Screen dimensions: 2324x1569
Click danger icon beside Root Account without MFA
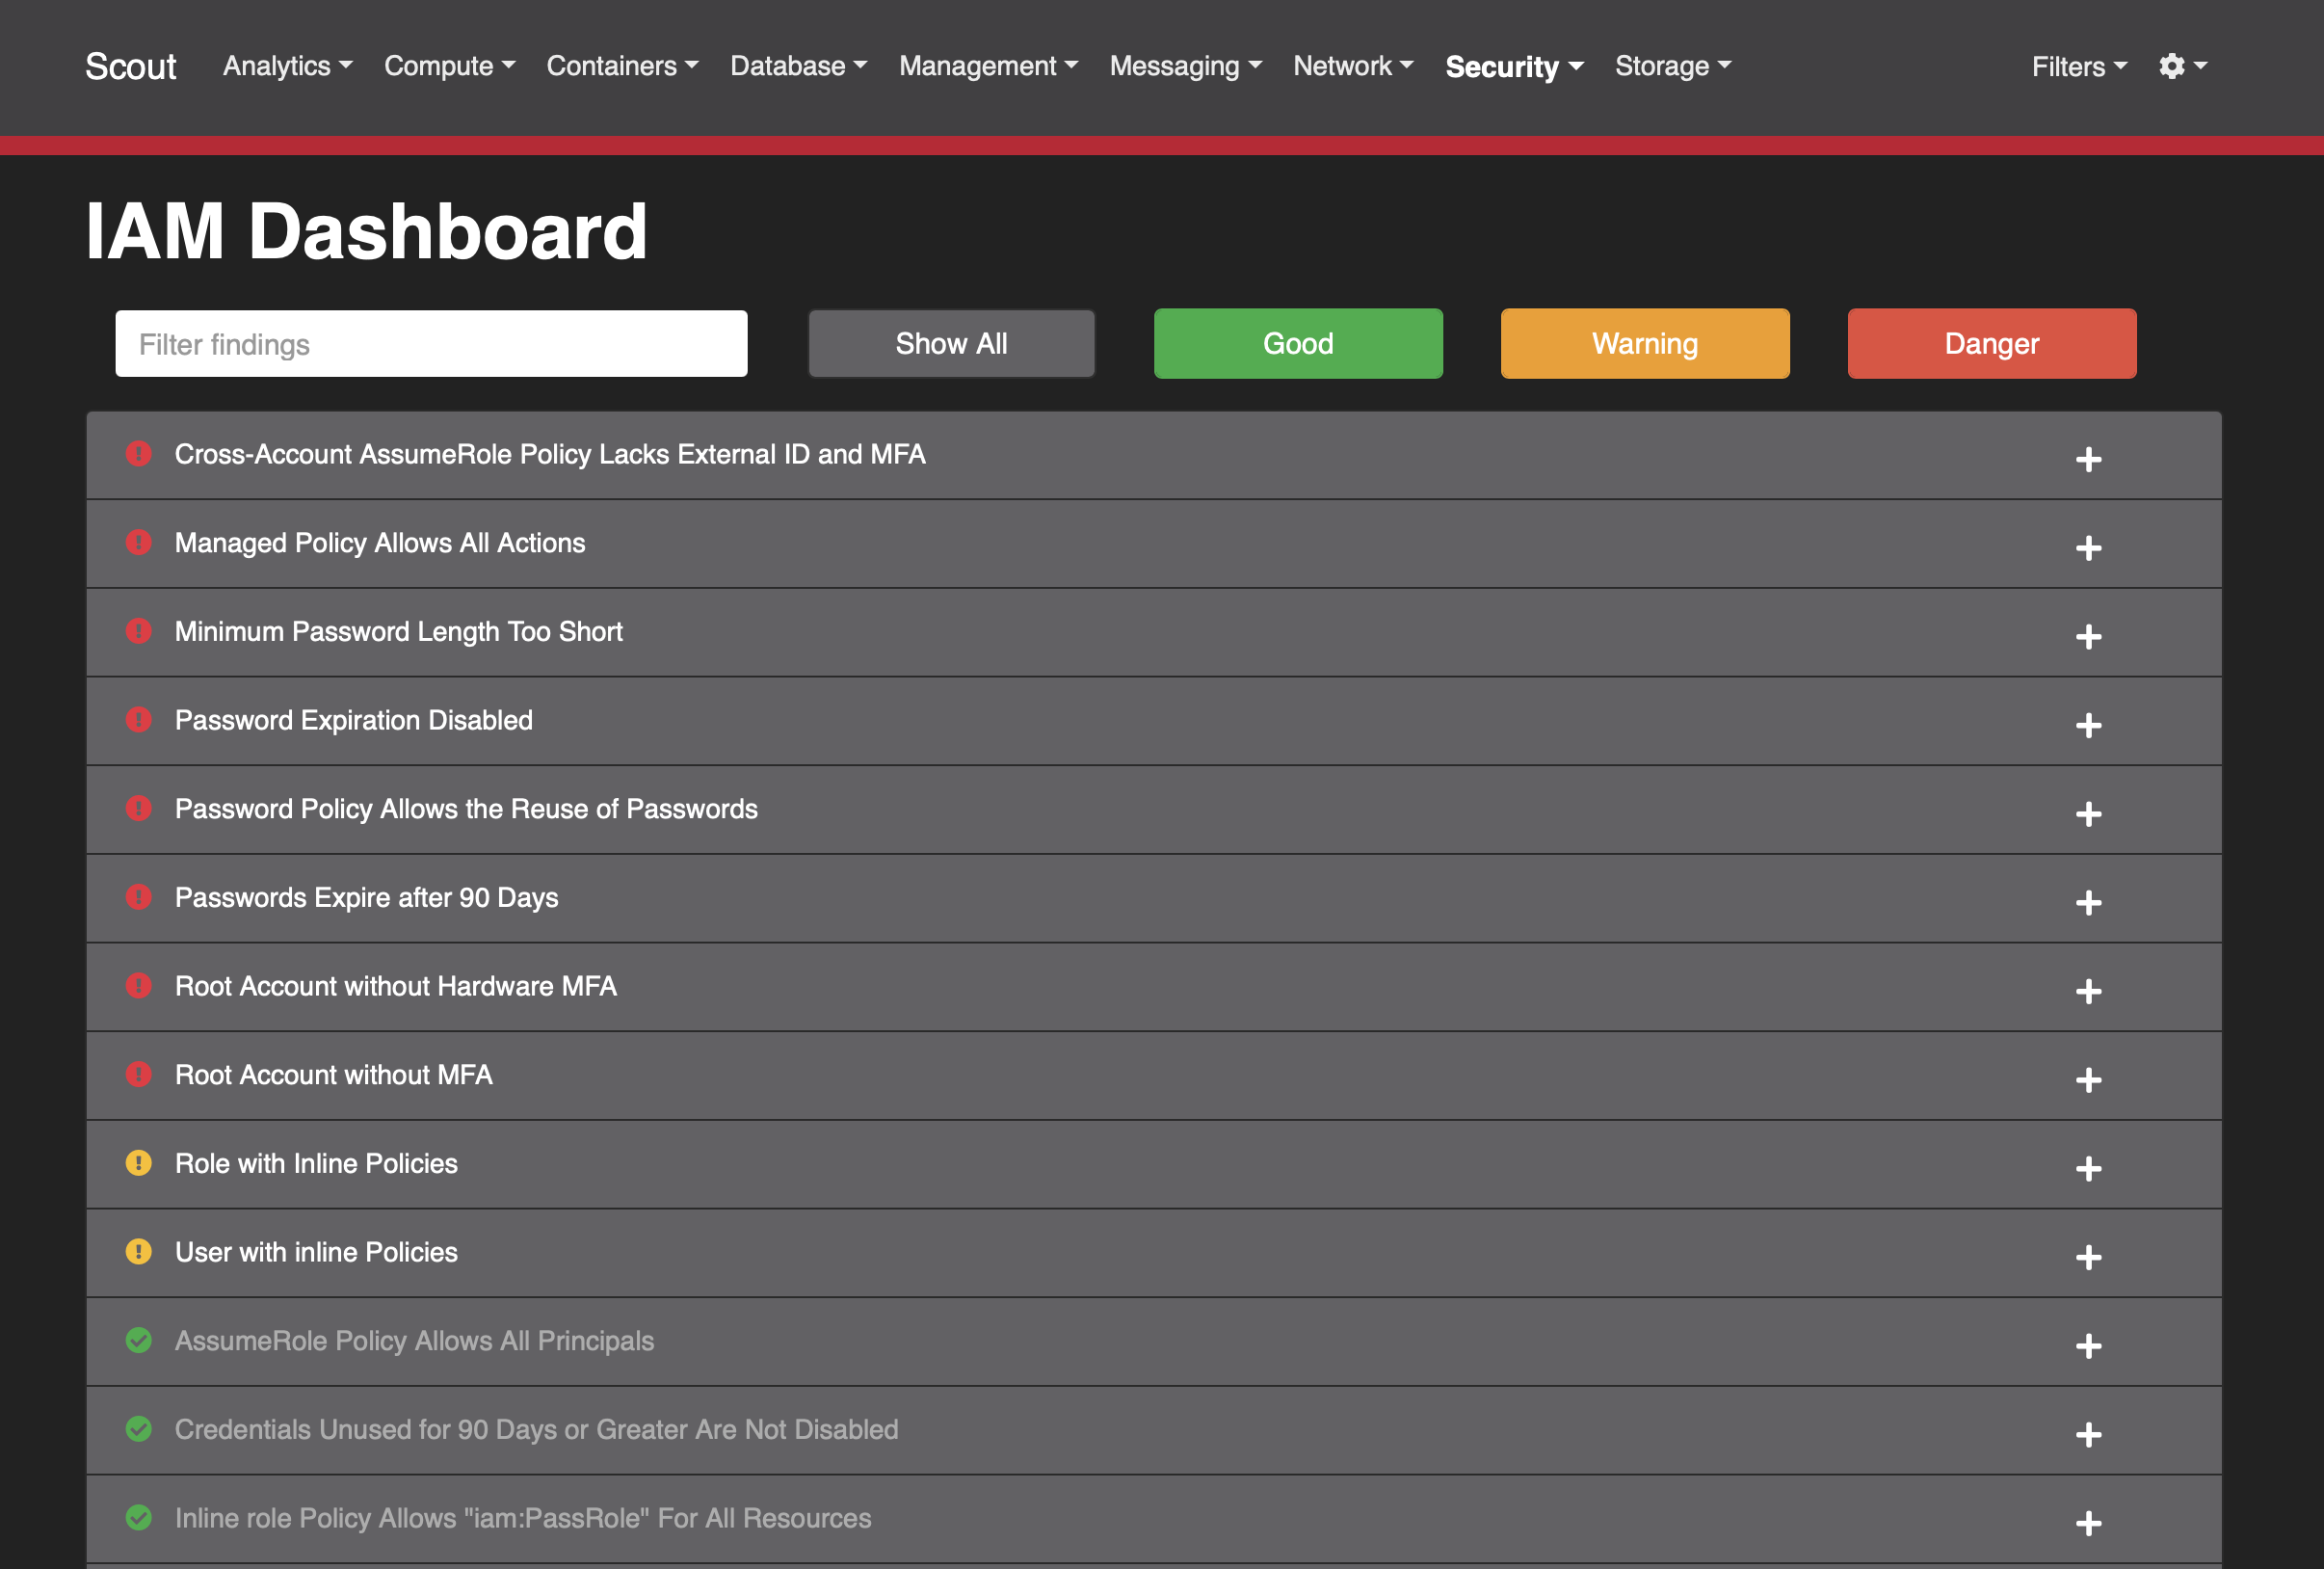pos(139,1074)
